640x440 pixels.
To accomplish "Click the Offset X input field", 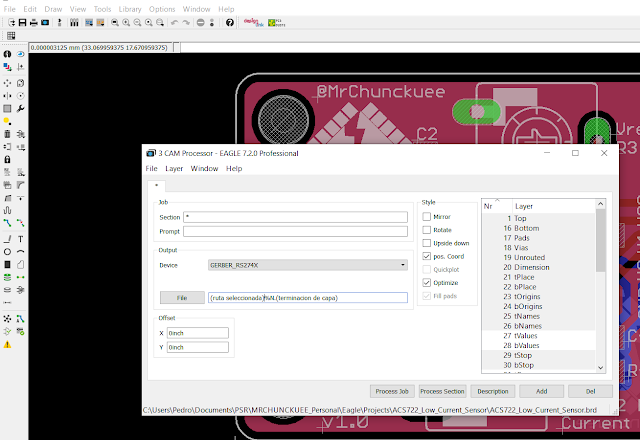I will point(198,333).
